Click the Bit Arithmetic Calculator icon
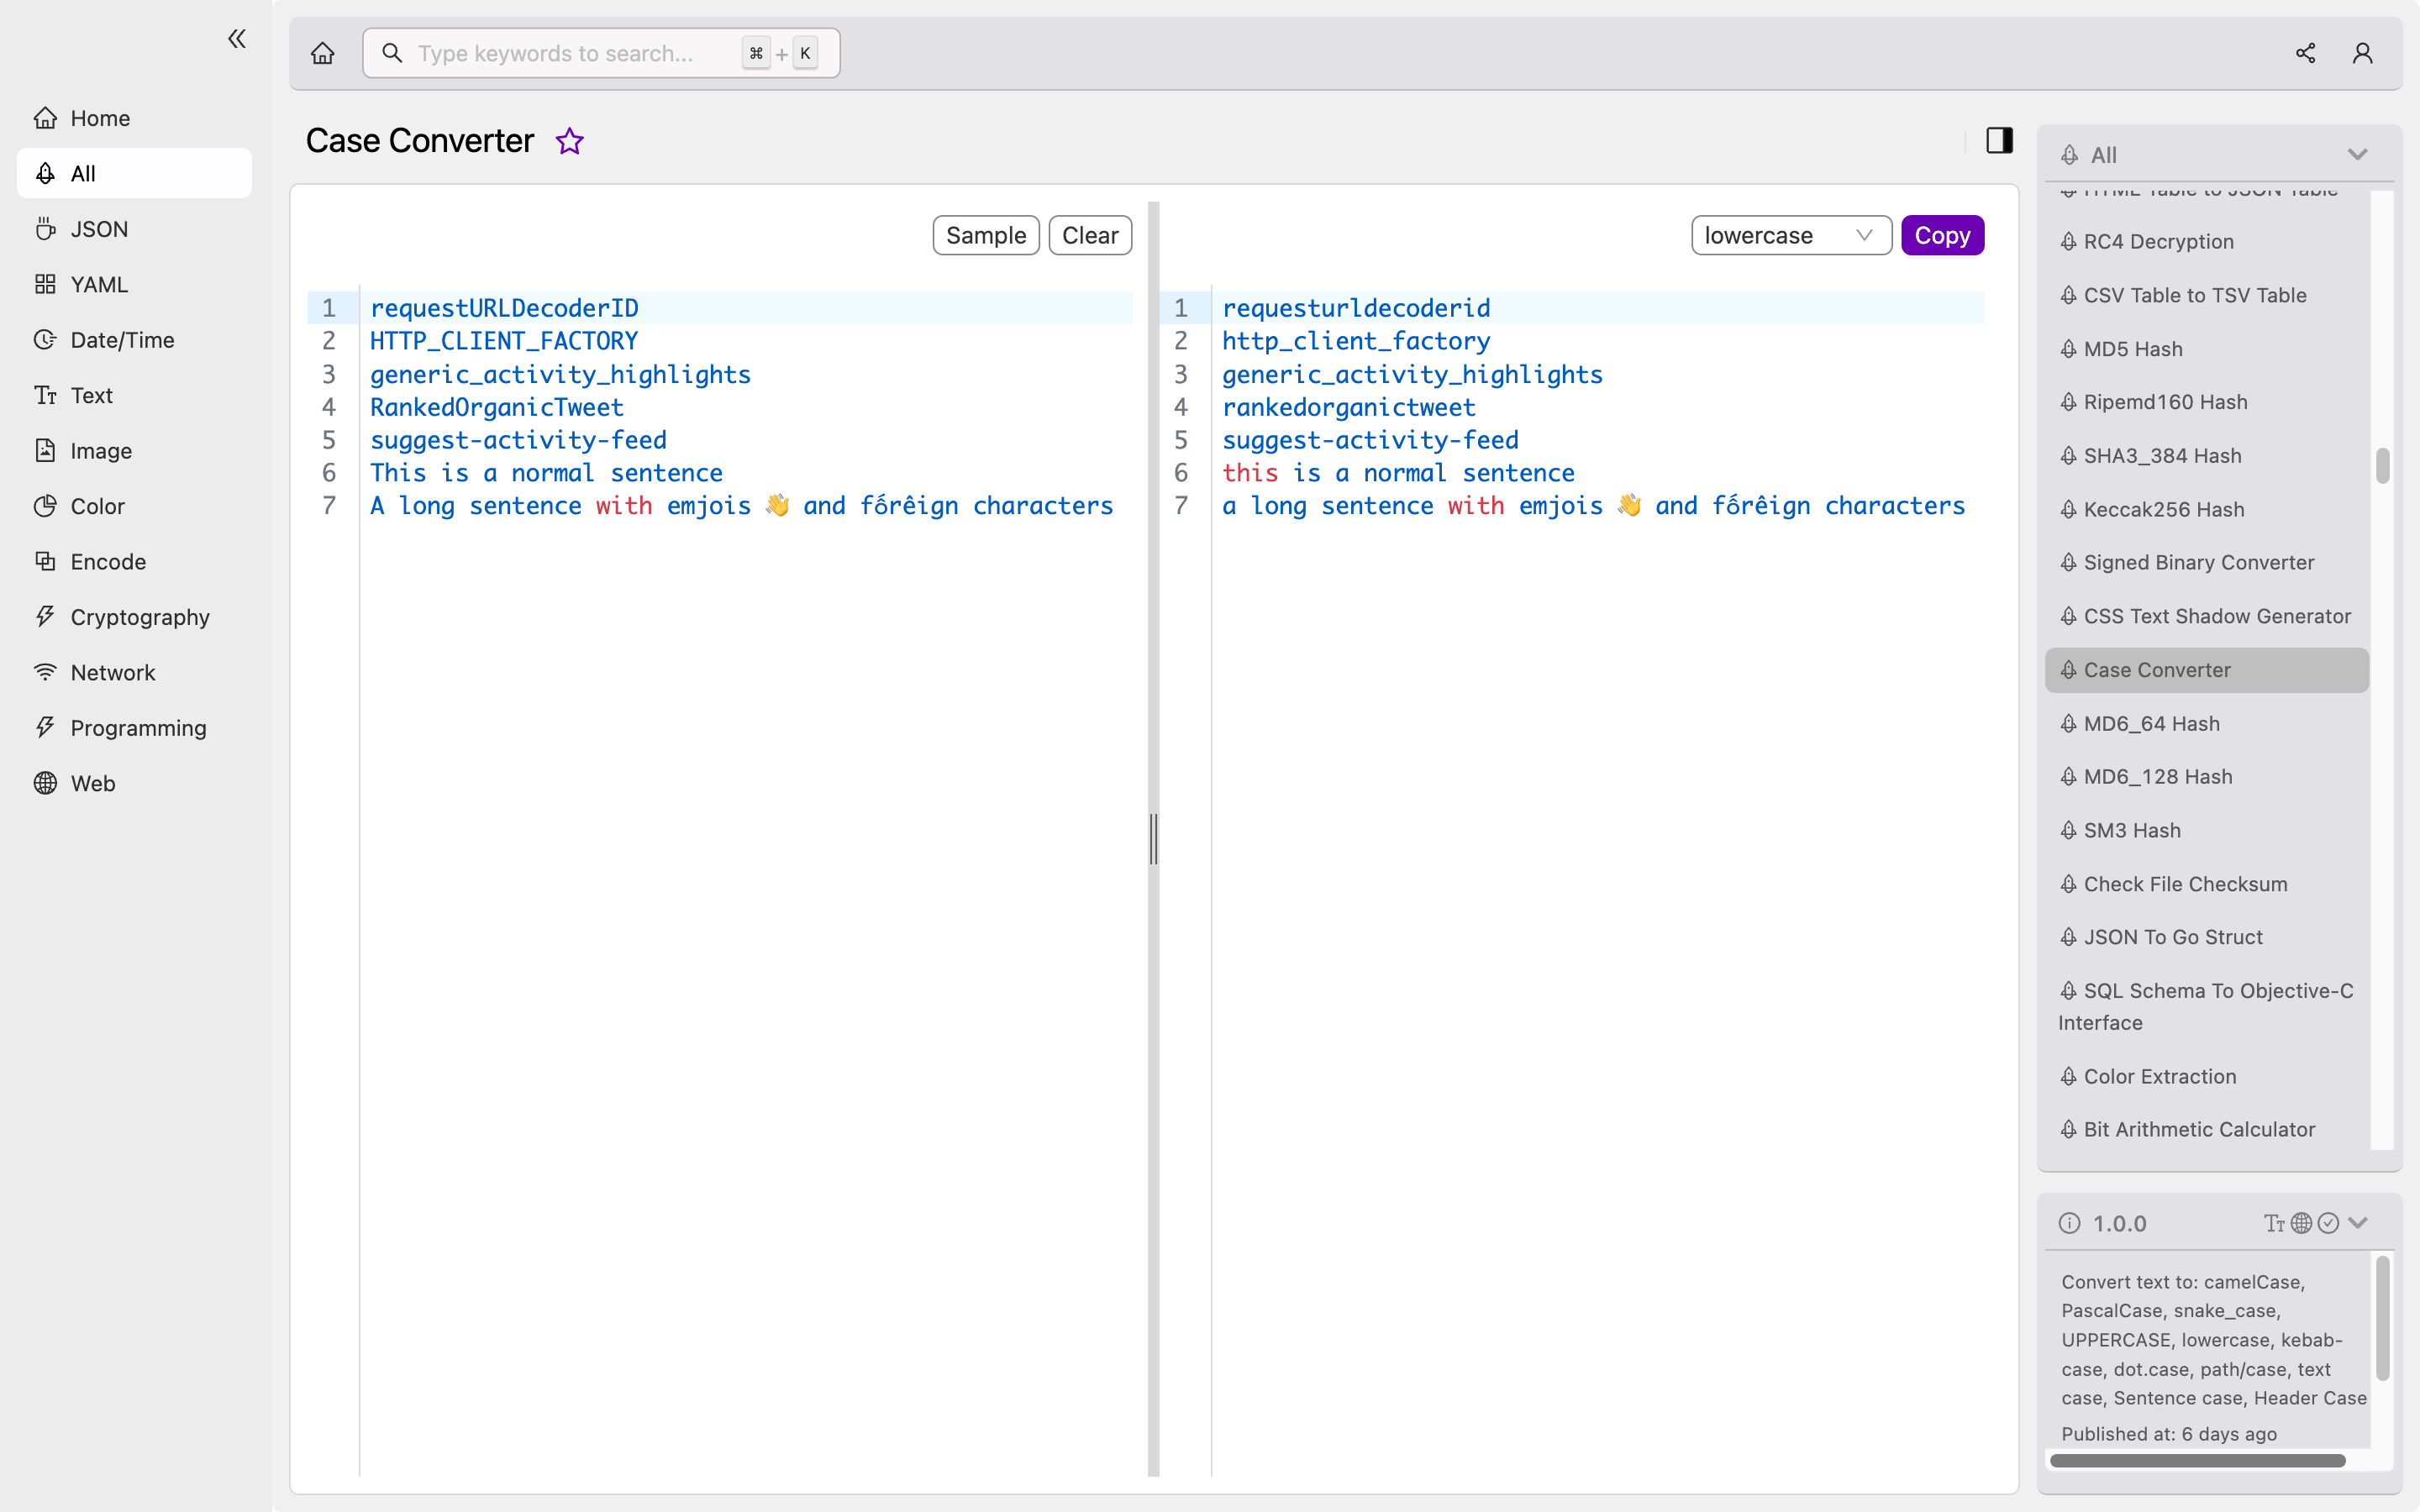Image resolution: width=2420 pixels, height=1512 pixels. 2068,1129
